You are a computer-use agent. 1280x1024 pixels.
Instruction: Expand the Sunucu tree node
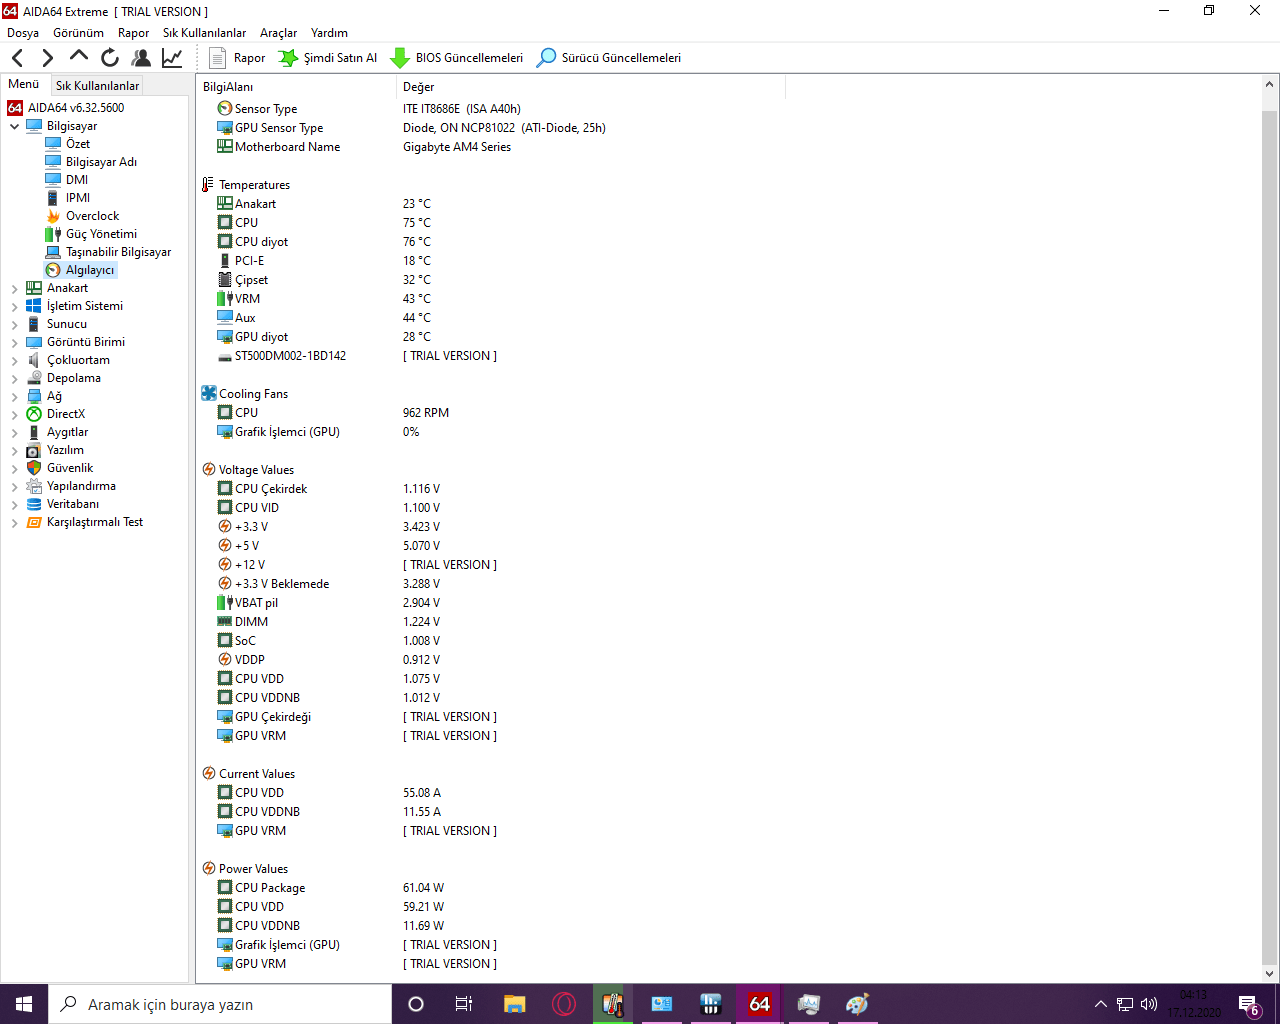point(14,324)
